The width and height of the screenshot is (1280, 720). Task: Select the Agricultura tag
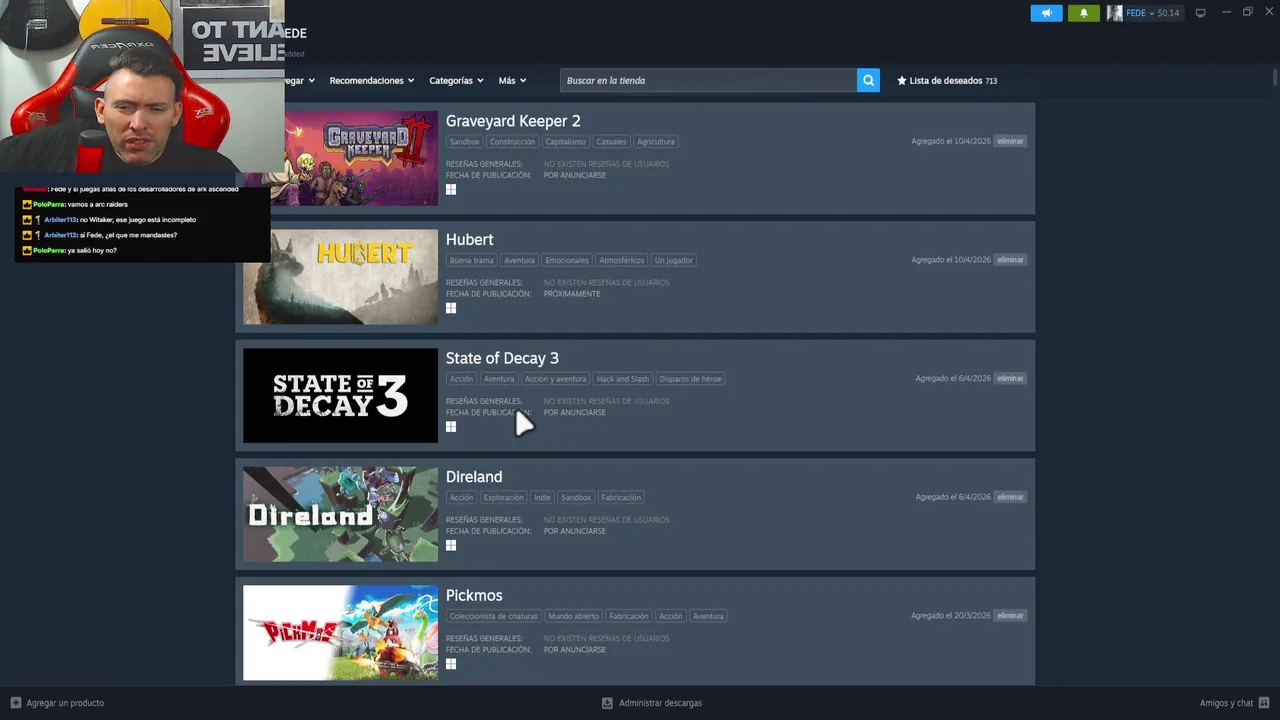[656, 142]
